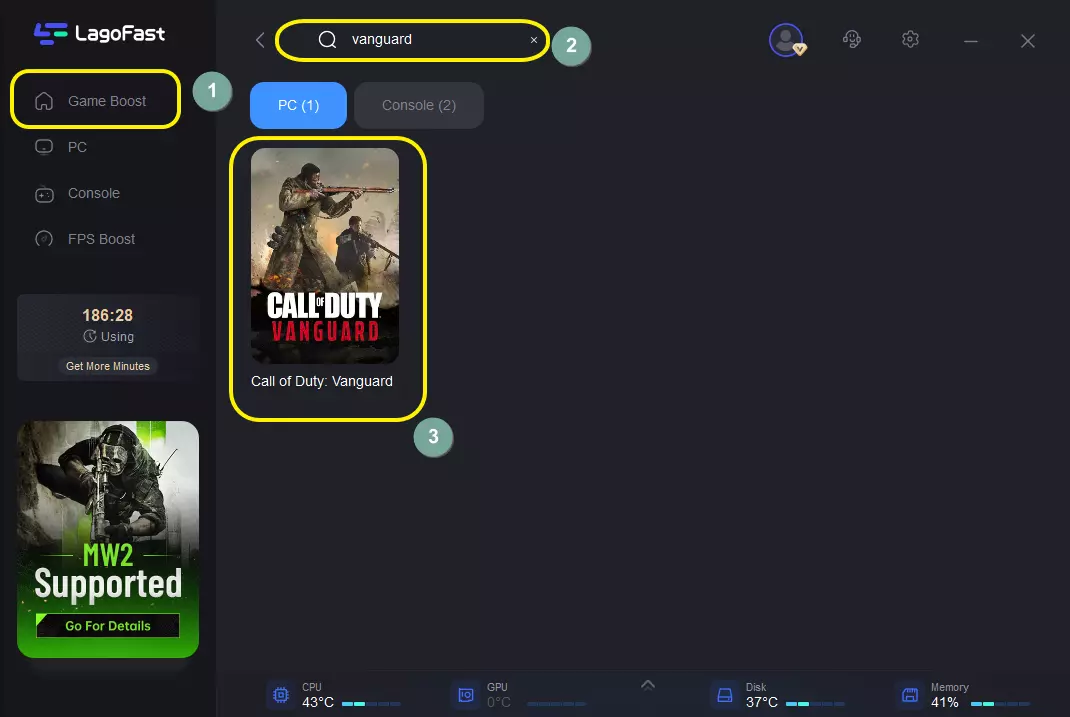Expand the bottom hardware status panel

(647, 685)
